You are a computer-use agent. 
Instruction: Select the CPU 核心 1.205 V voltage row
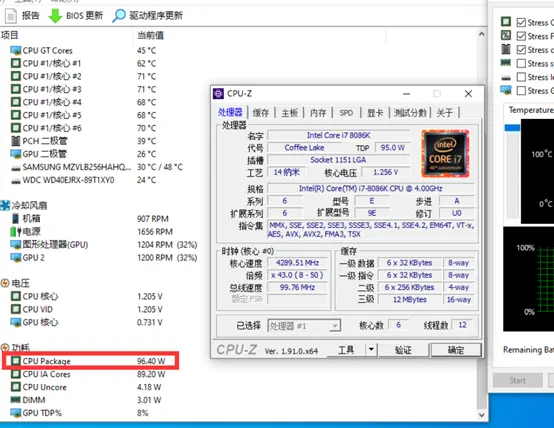coord(87,296)
